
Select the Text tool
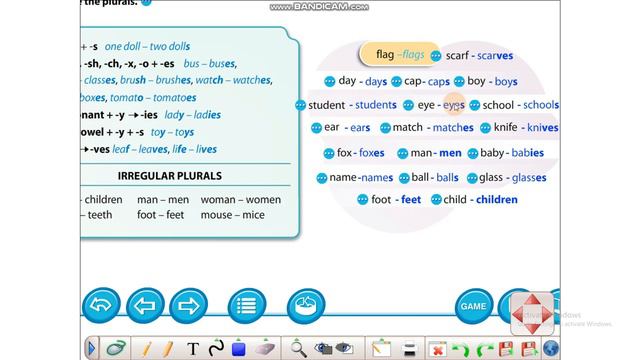click(x=193, y=349)
